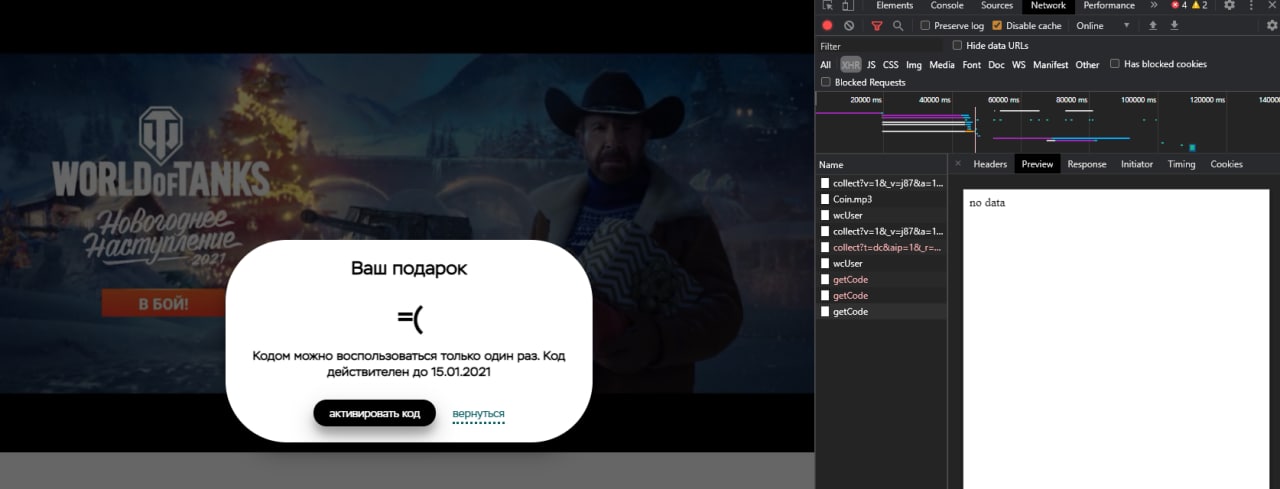Toggle the red filter funnel icon

coord(877,26)
